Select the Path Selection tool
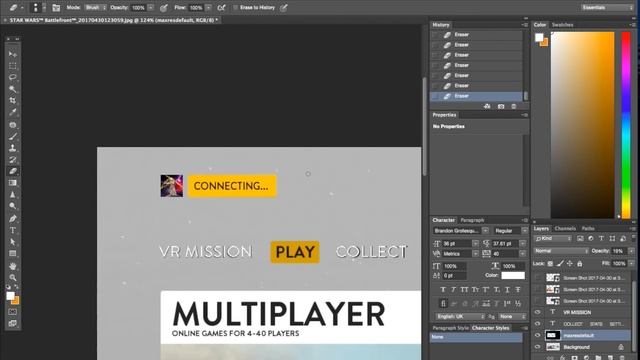 [x=13, y=242]
